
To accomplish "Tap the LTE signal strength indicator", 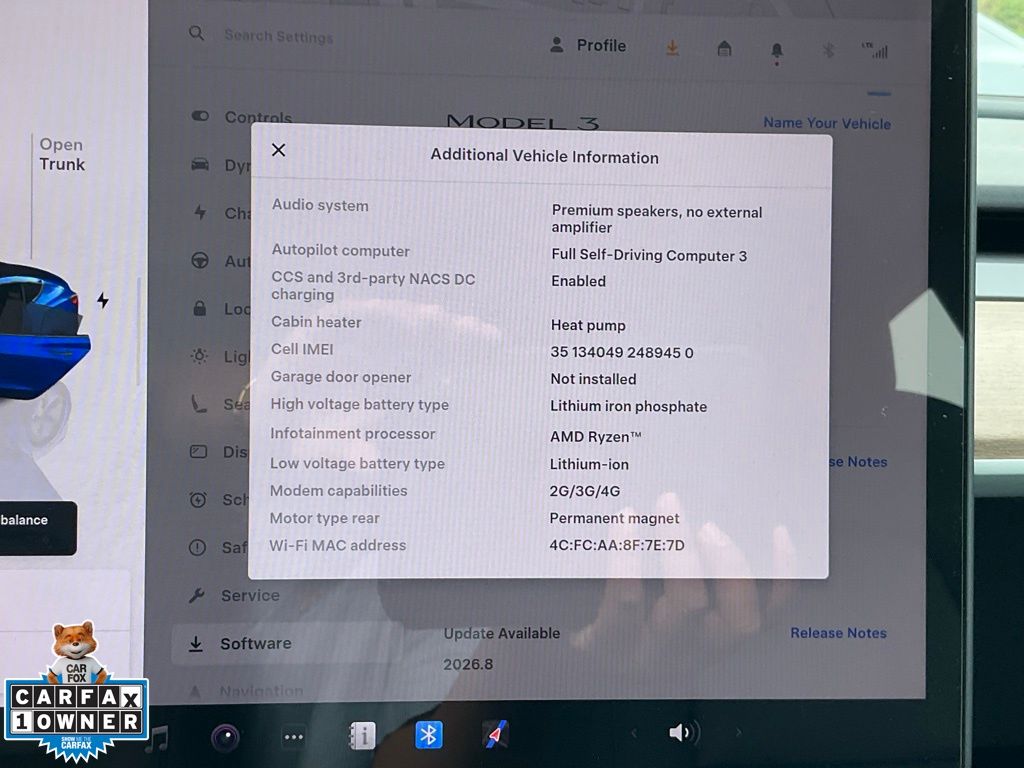I will 875,50.
